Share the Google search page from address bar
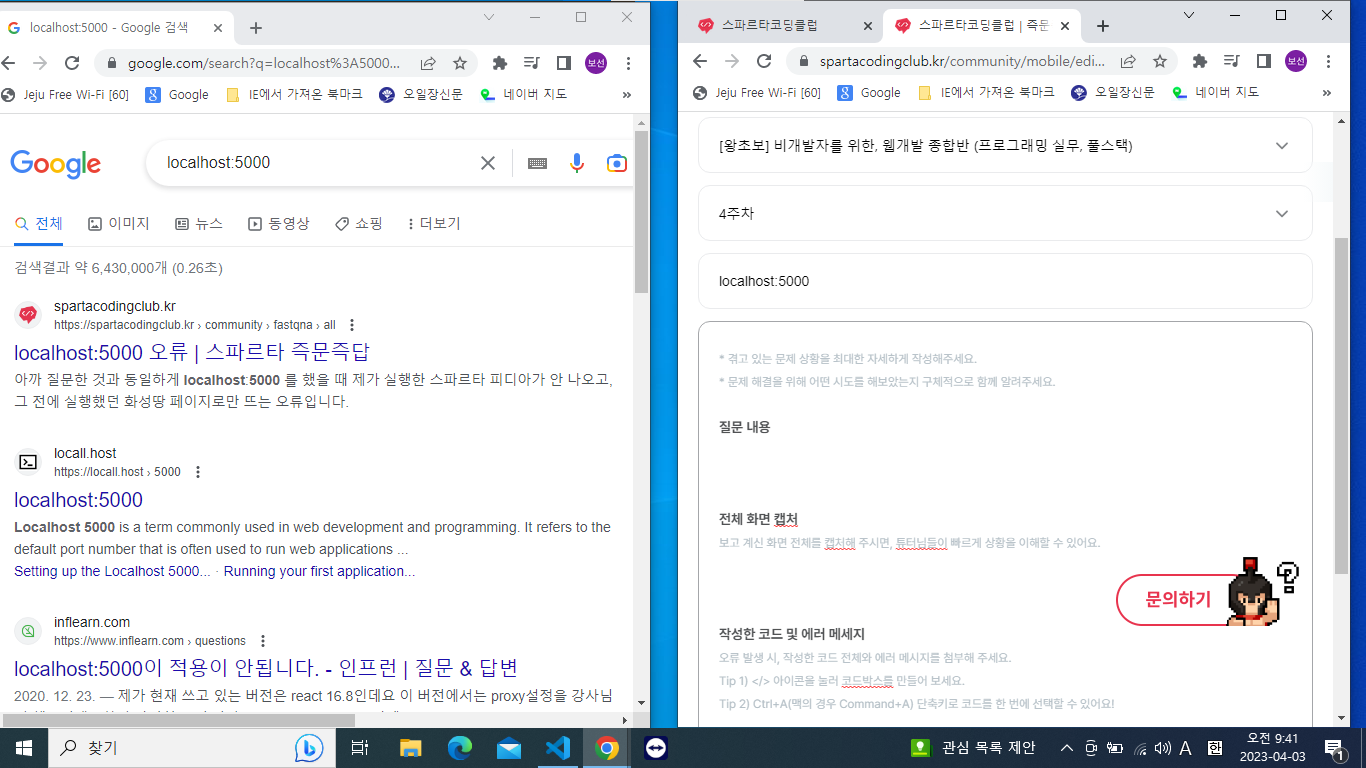The height and width of the screenshot is (768, 1366). (x=428, y=63)
